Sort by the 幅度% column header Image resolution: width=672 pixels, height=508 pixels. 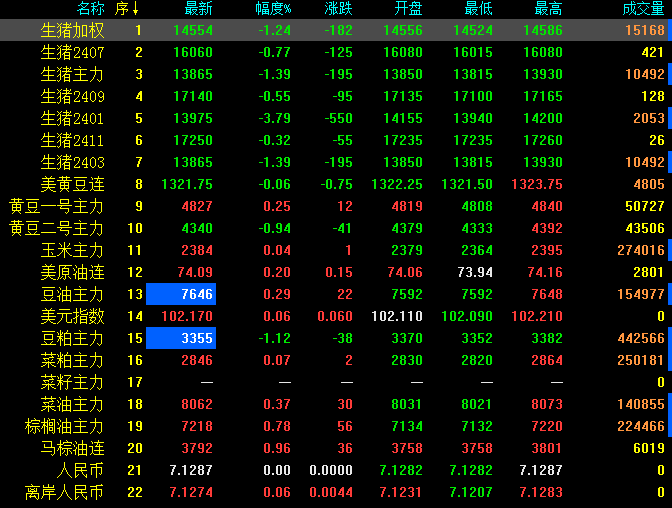pyautogui.click(x=273, y=8)
